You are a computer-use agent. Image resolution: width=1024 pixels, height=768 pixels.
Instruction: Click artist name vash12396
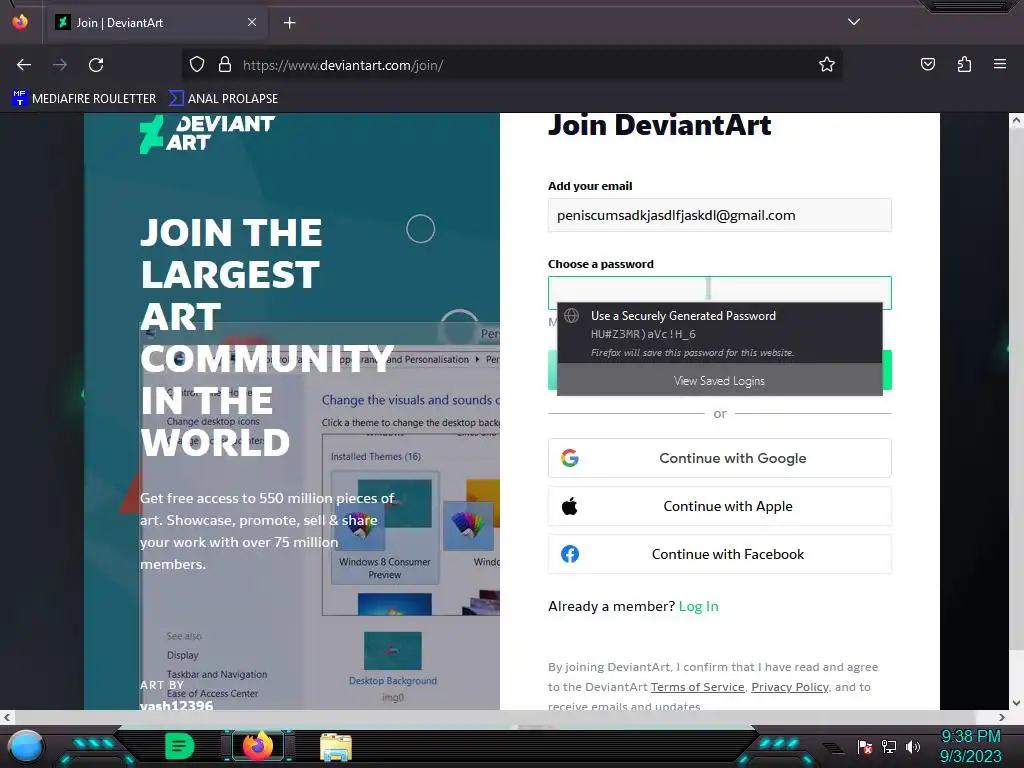coord(176,705)
